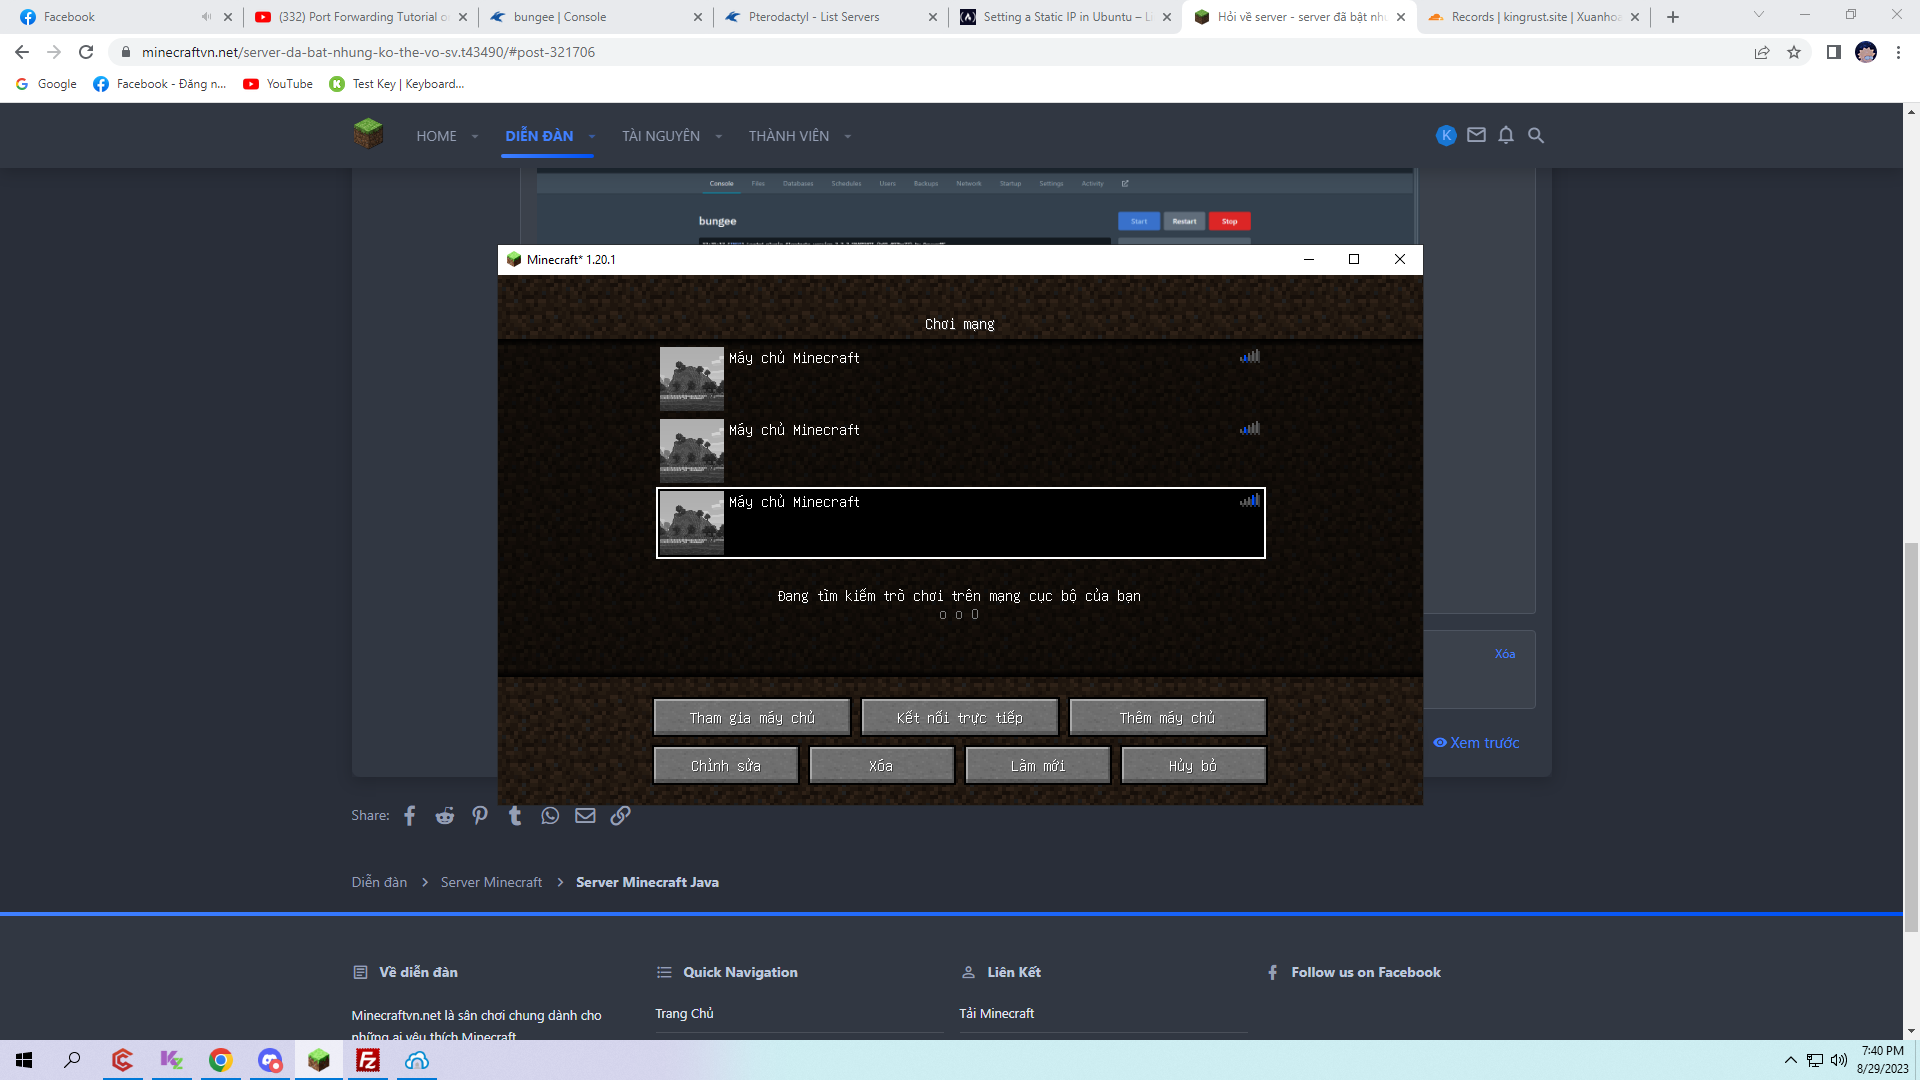Share post via WhatsApp icon
The height and width of the screenshot is (1080, 1920).
click(x=550, y=816)
